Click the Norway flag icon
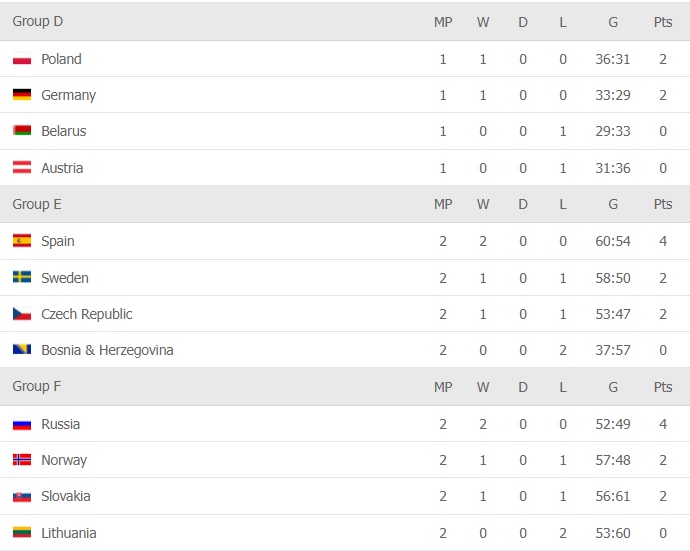 tap(22, 460)
